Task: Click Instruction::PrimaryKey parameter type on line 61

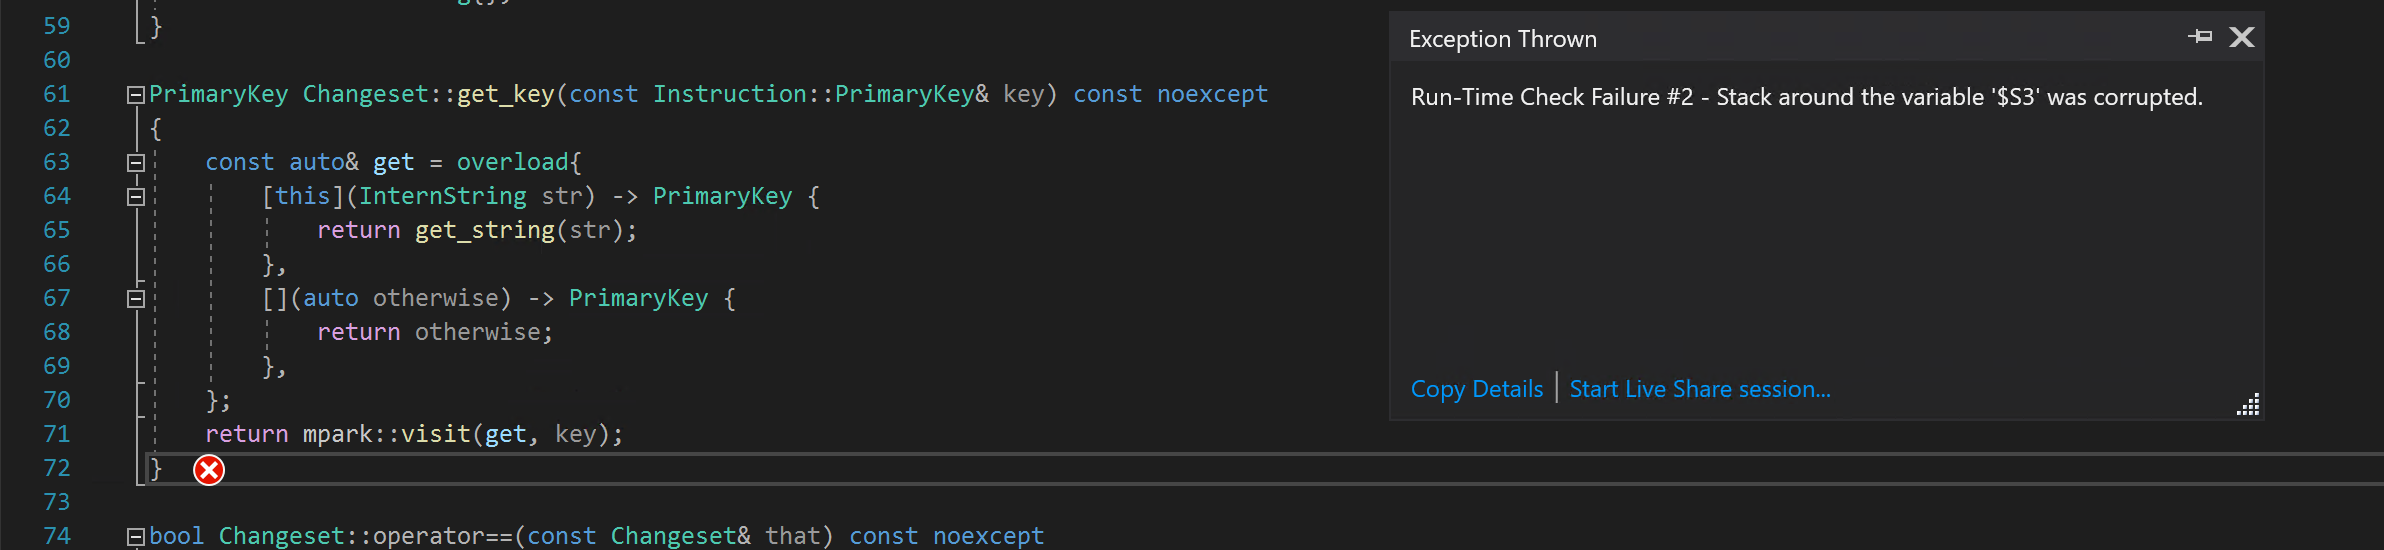Action: (821, 94)
